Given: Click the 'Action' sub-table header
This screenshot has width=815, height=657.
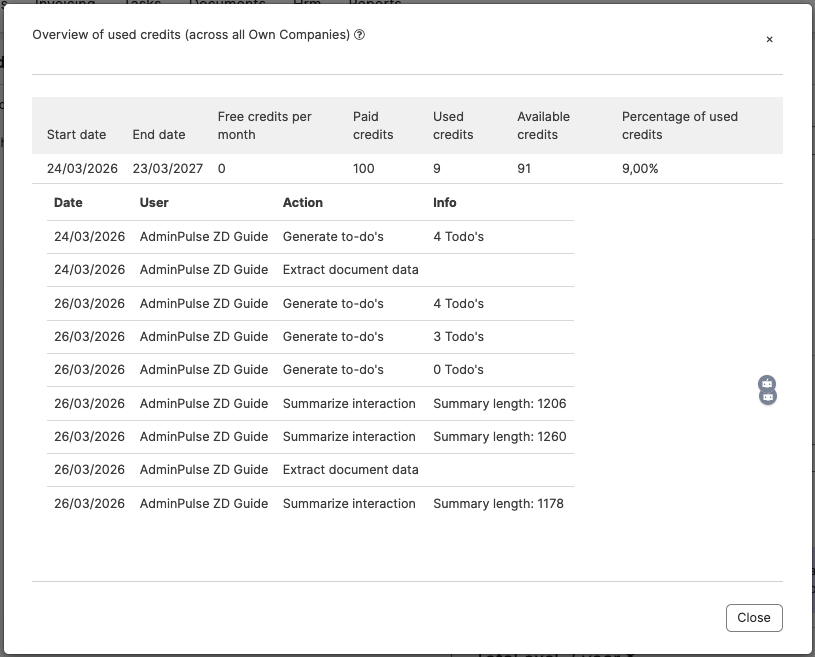Looking at the screenshot, I should coord(303,203).
